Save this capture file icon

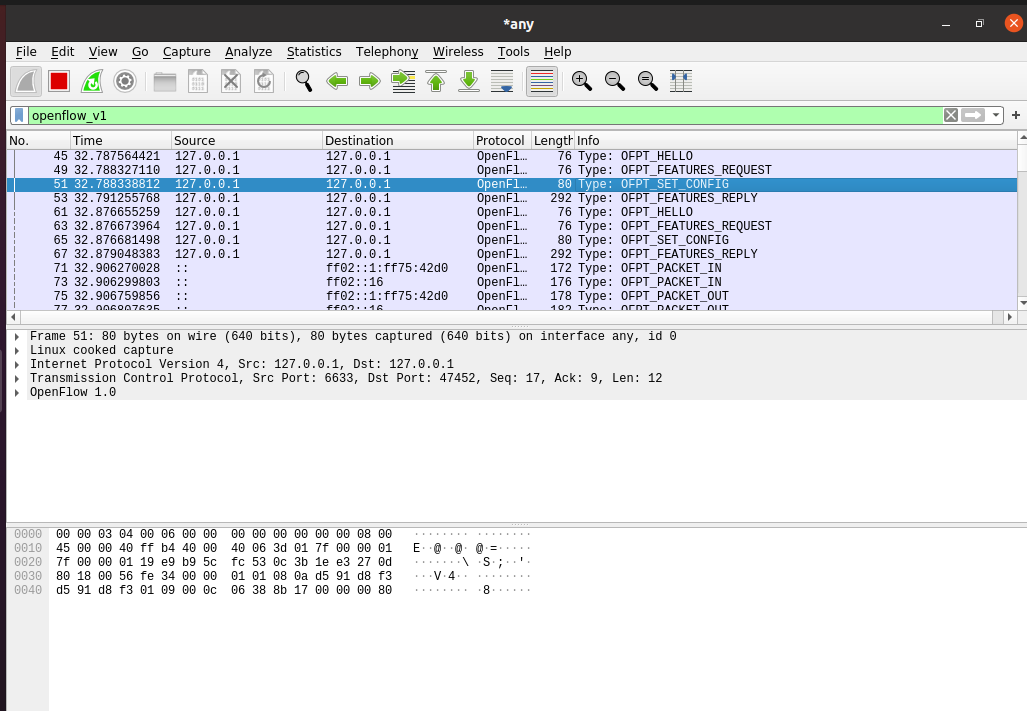(x=198, y=81)
